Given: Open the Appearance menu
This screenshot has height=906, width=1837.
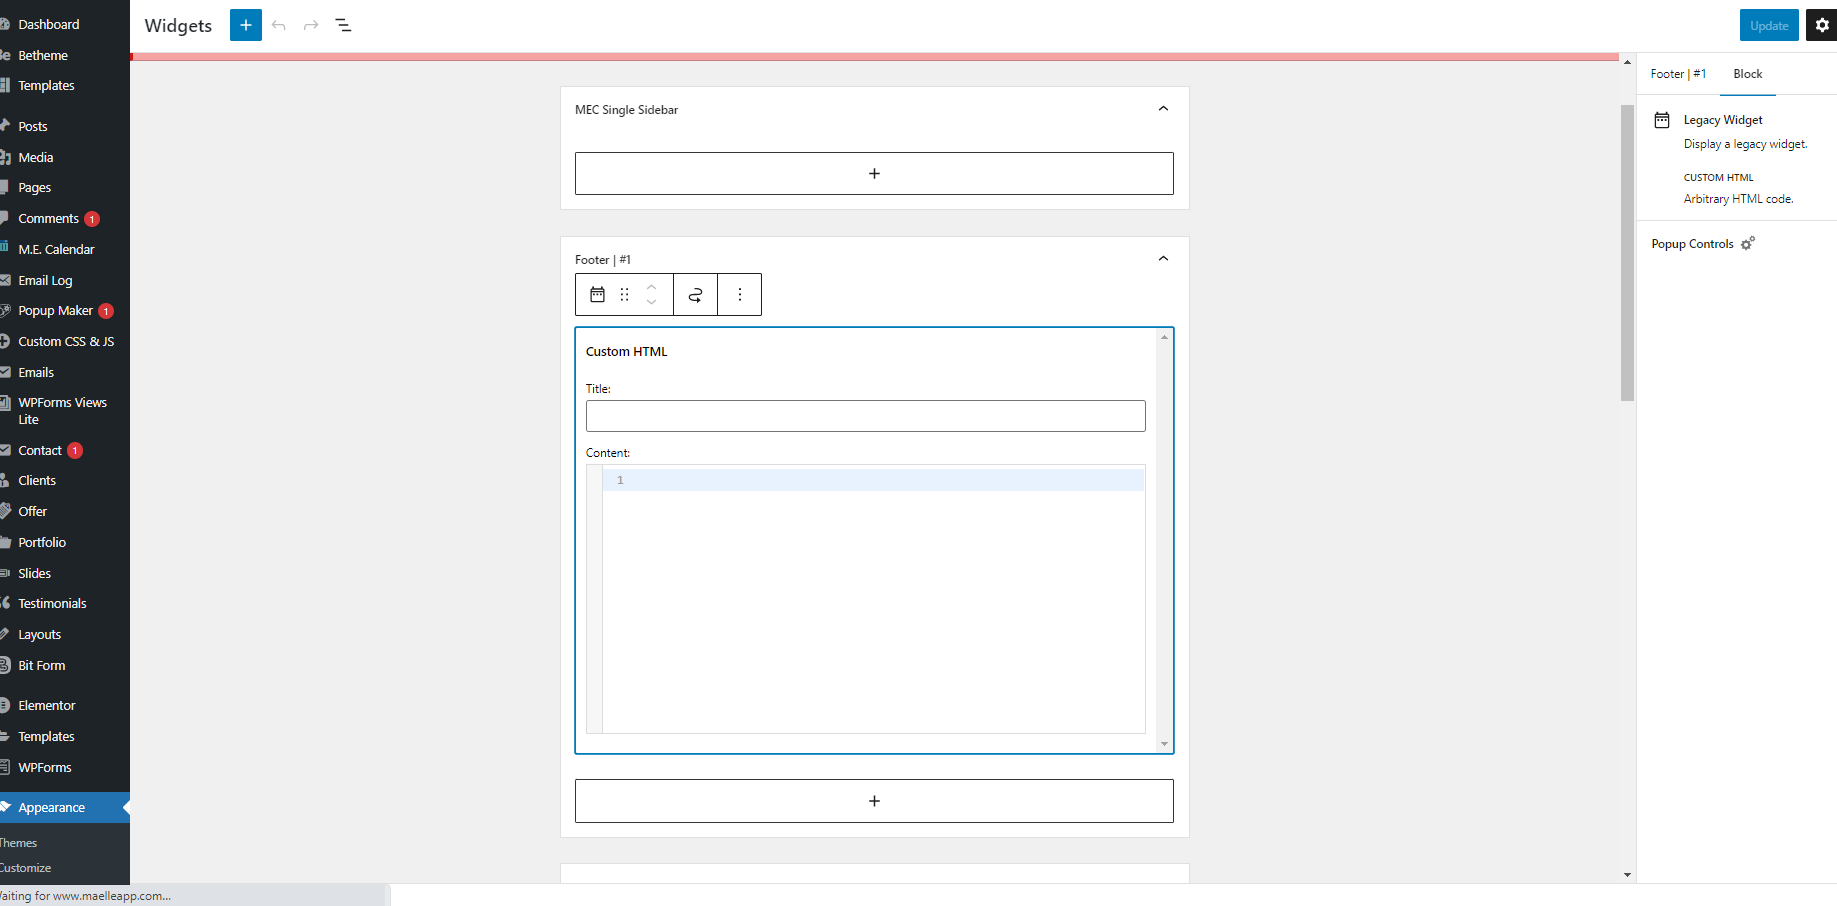Looking at the screenshot, I should click(52, 807).
